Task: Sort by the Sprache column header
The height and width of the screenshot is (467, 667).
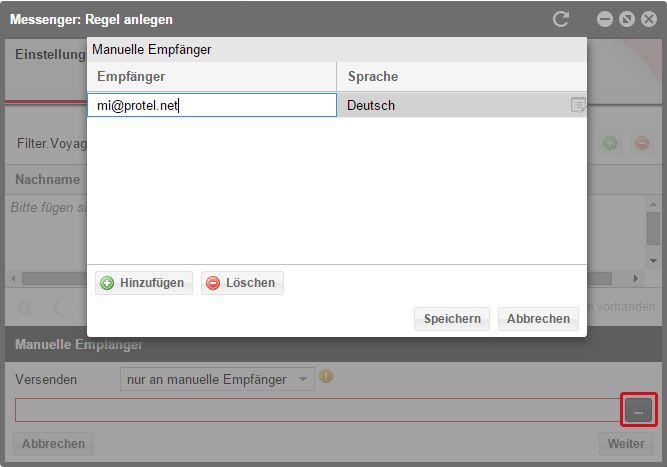Action: tap(461, 76)
